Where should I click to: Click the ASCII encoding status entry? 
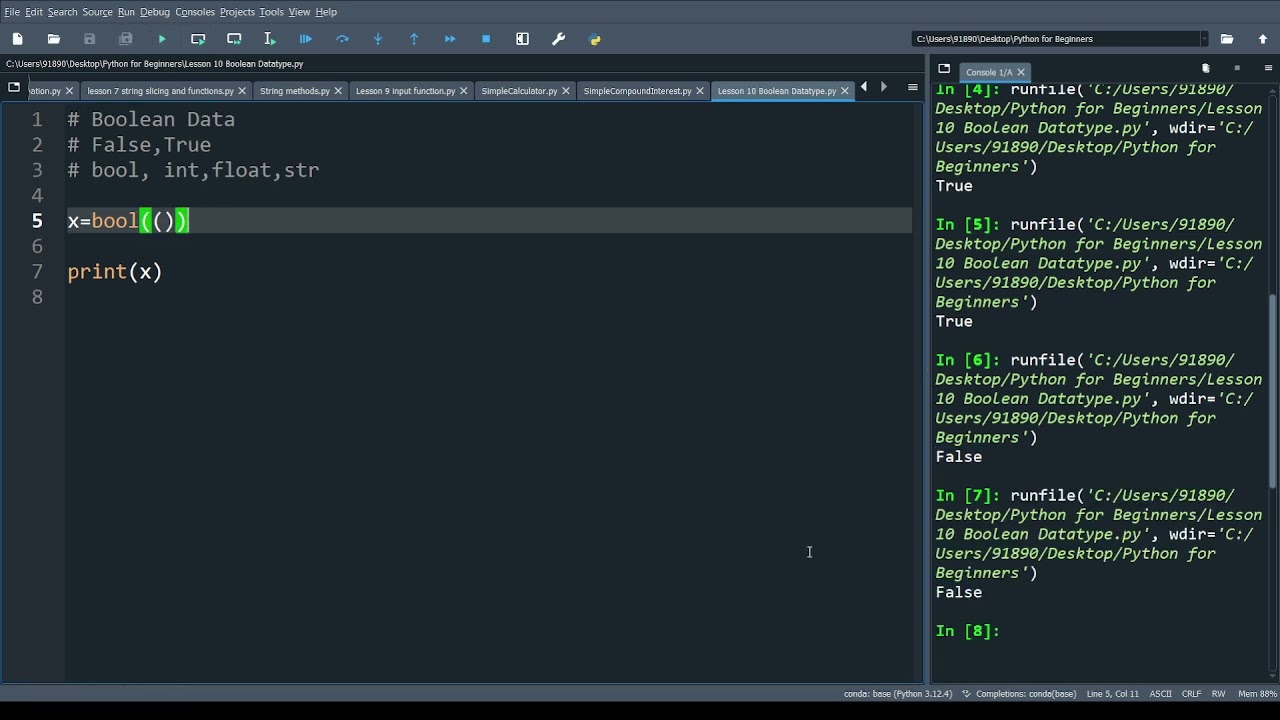point(1160,694)
